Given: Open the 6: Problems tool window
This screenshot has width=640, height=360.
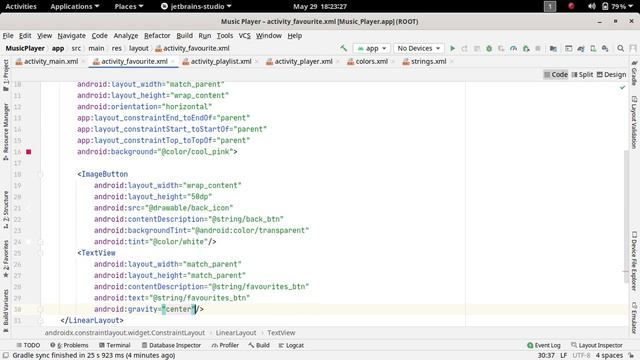Looking at the screenshot, I should pos(69,345).
